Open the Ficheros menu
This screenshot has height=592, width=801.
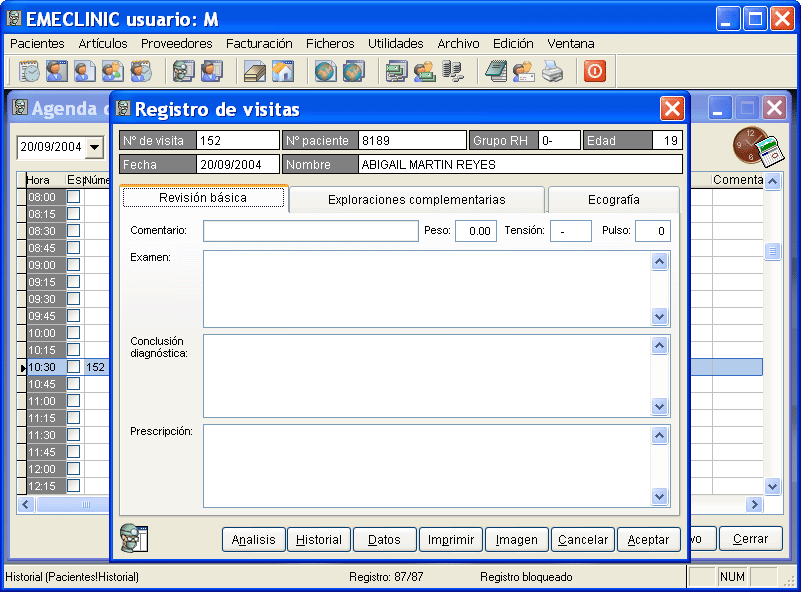(x=330, y=43)
